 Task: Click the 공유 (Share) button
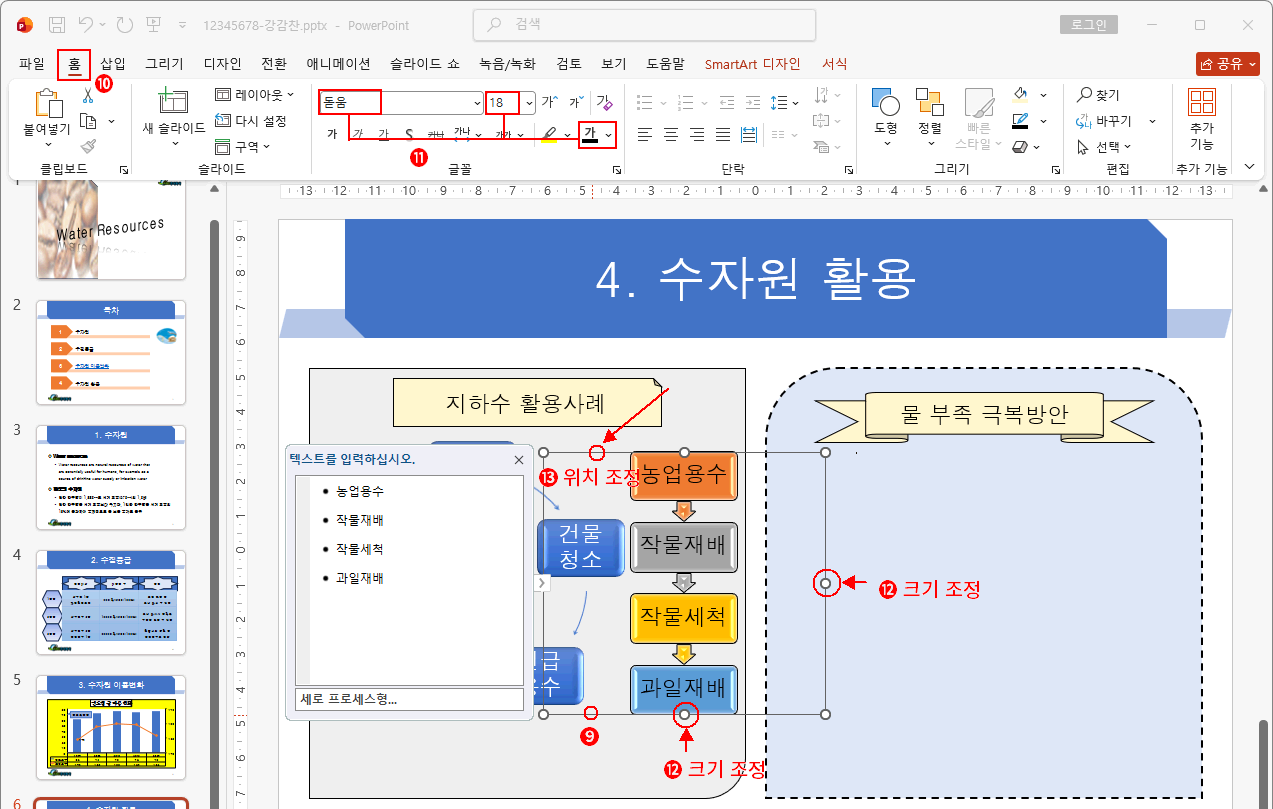(x=1228, y=62)
